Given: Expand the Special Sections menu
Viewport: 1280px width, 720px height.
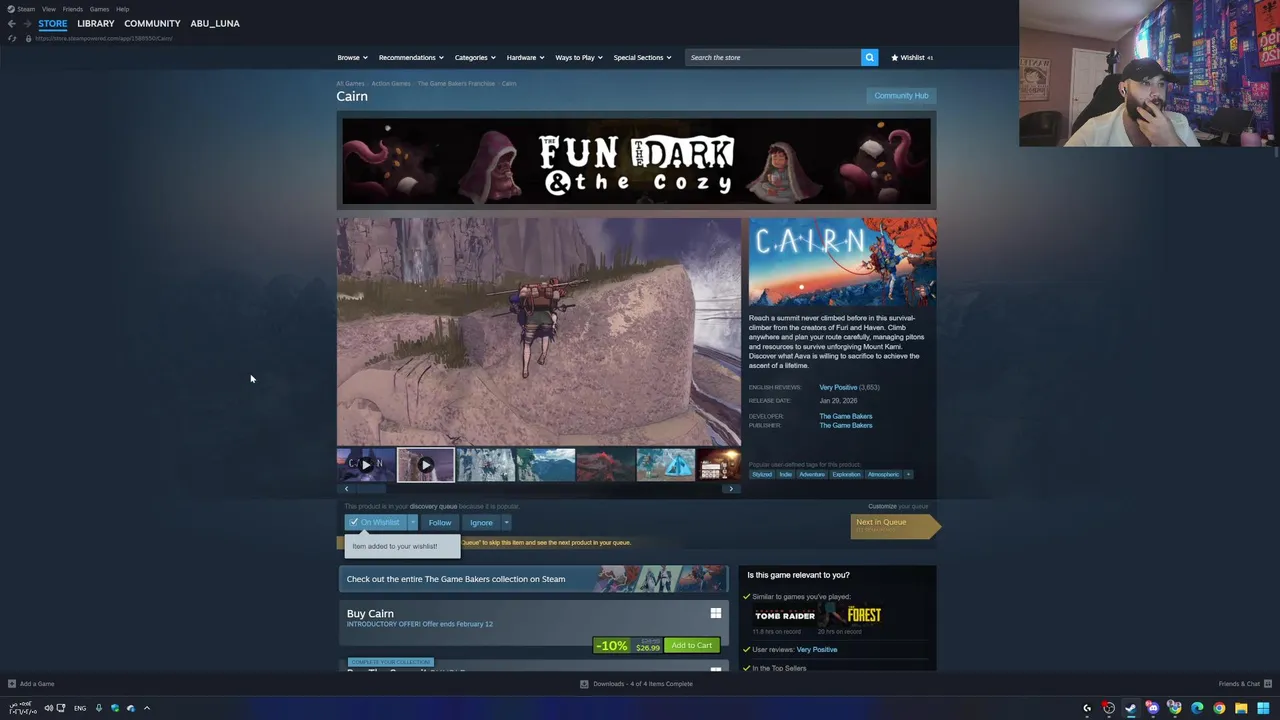Looking at the screenshot, I should point(642,57).
